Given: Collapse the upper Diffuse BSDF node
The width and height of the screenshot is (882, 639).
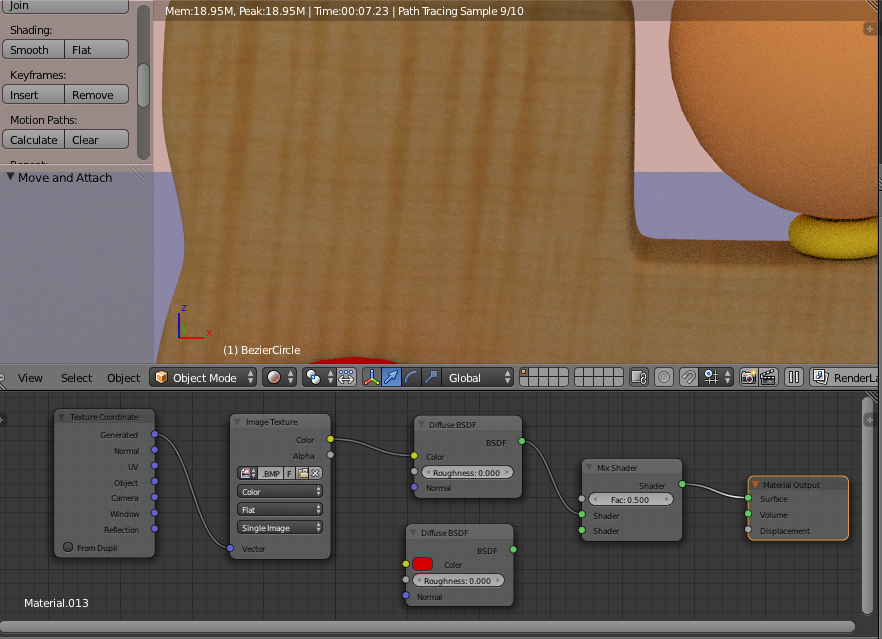Looking at the screenshot, I should coord(421,424).
